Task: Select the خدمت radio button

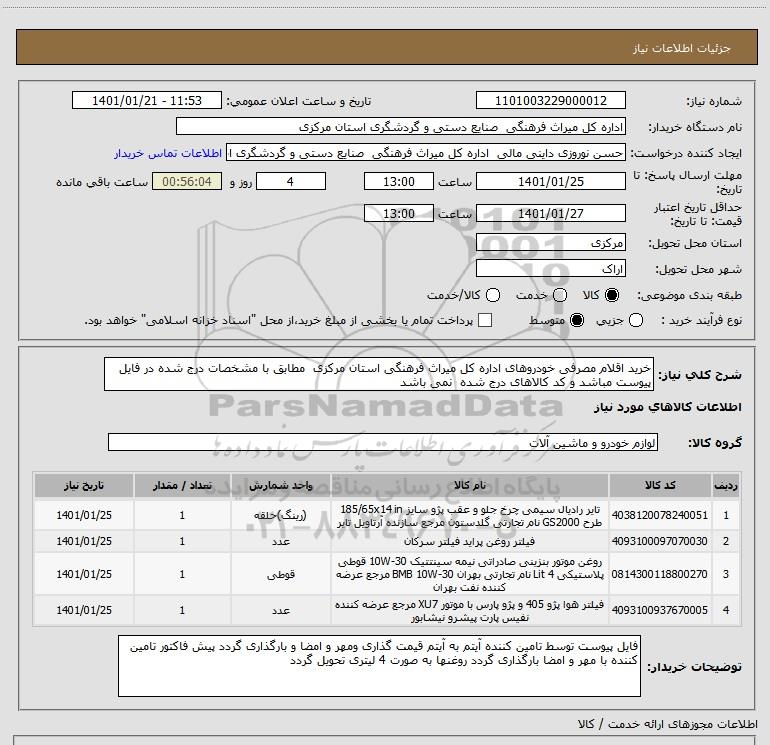Action: [x=560, y=295]
